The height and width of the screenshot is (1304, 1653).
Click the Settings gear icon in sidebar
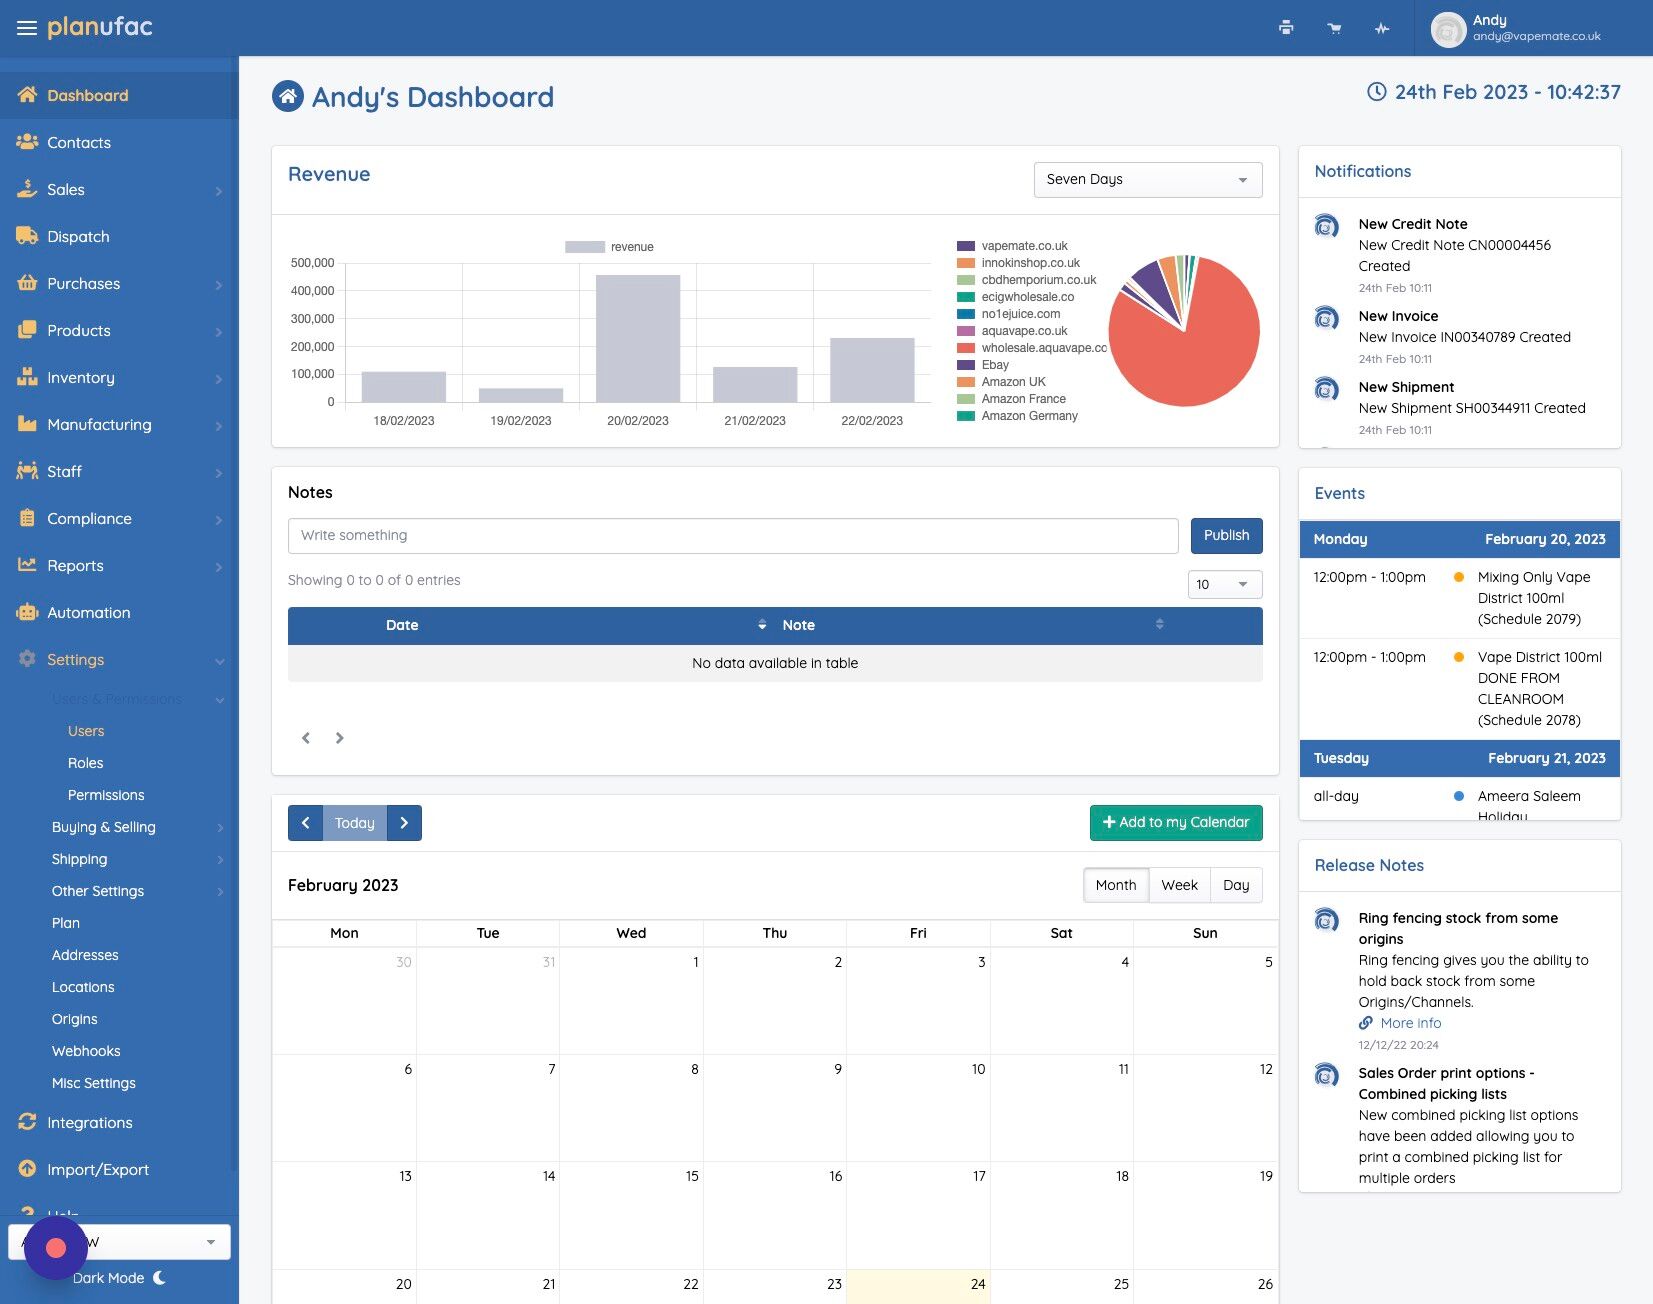pos(27,659)
